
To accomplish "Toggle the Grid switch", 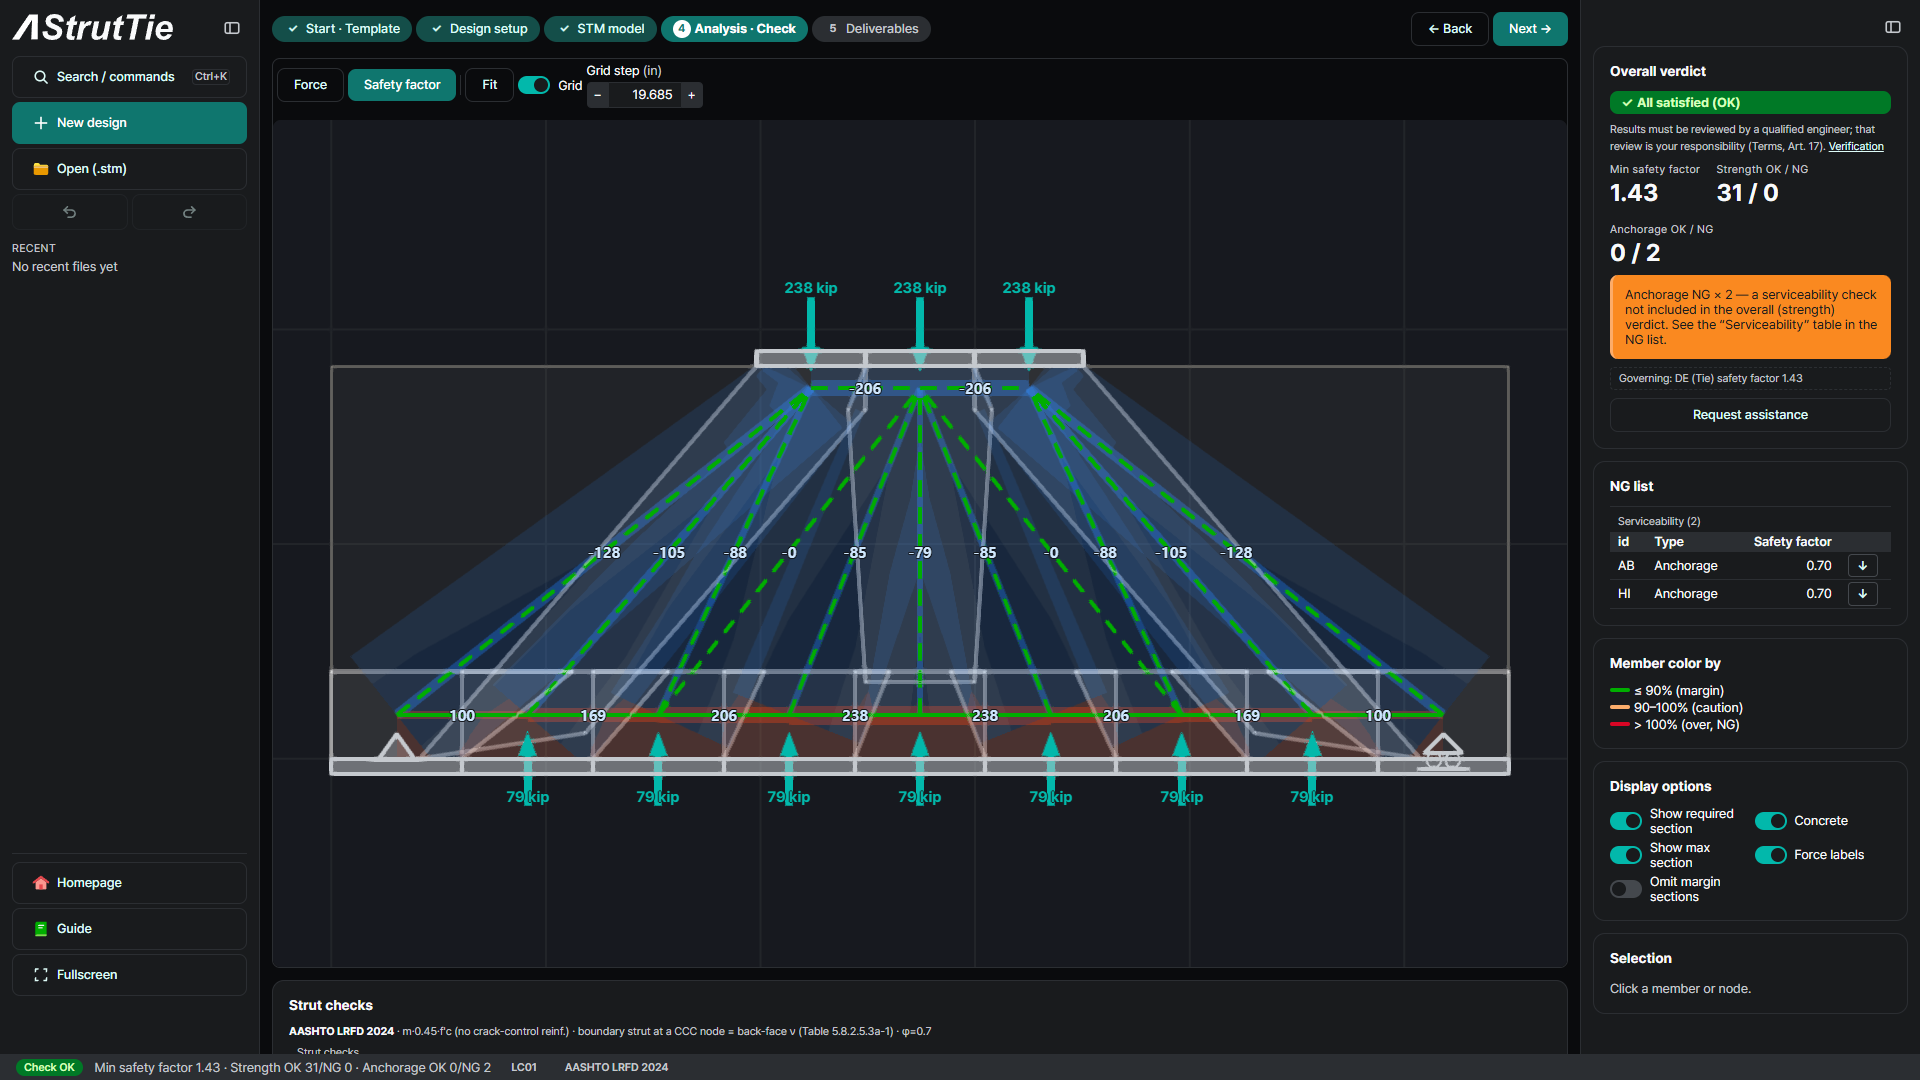I will [x=534, y=86].
